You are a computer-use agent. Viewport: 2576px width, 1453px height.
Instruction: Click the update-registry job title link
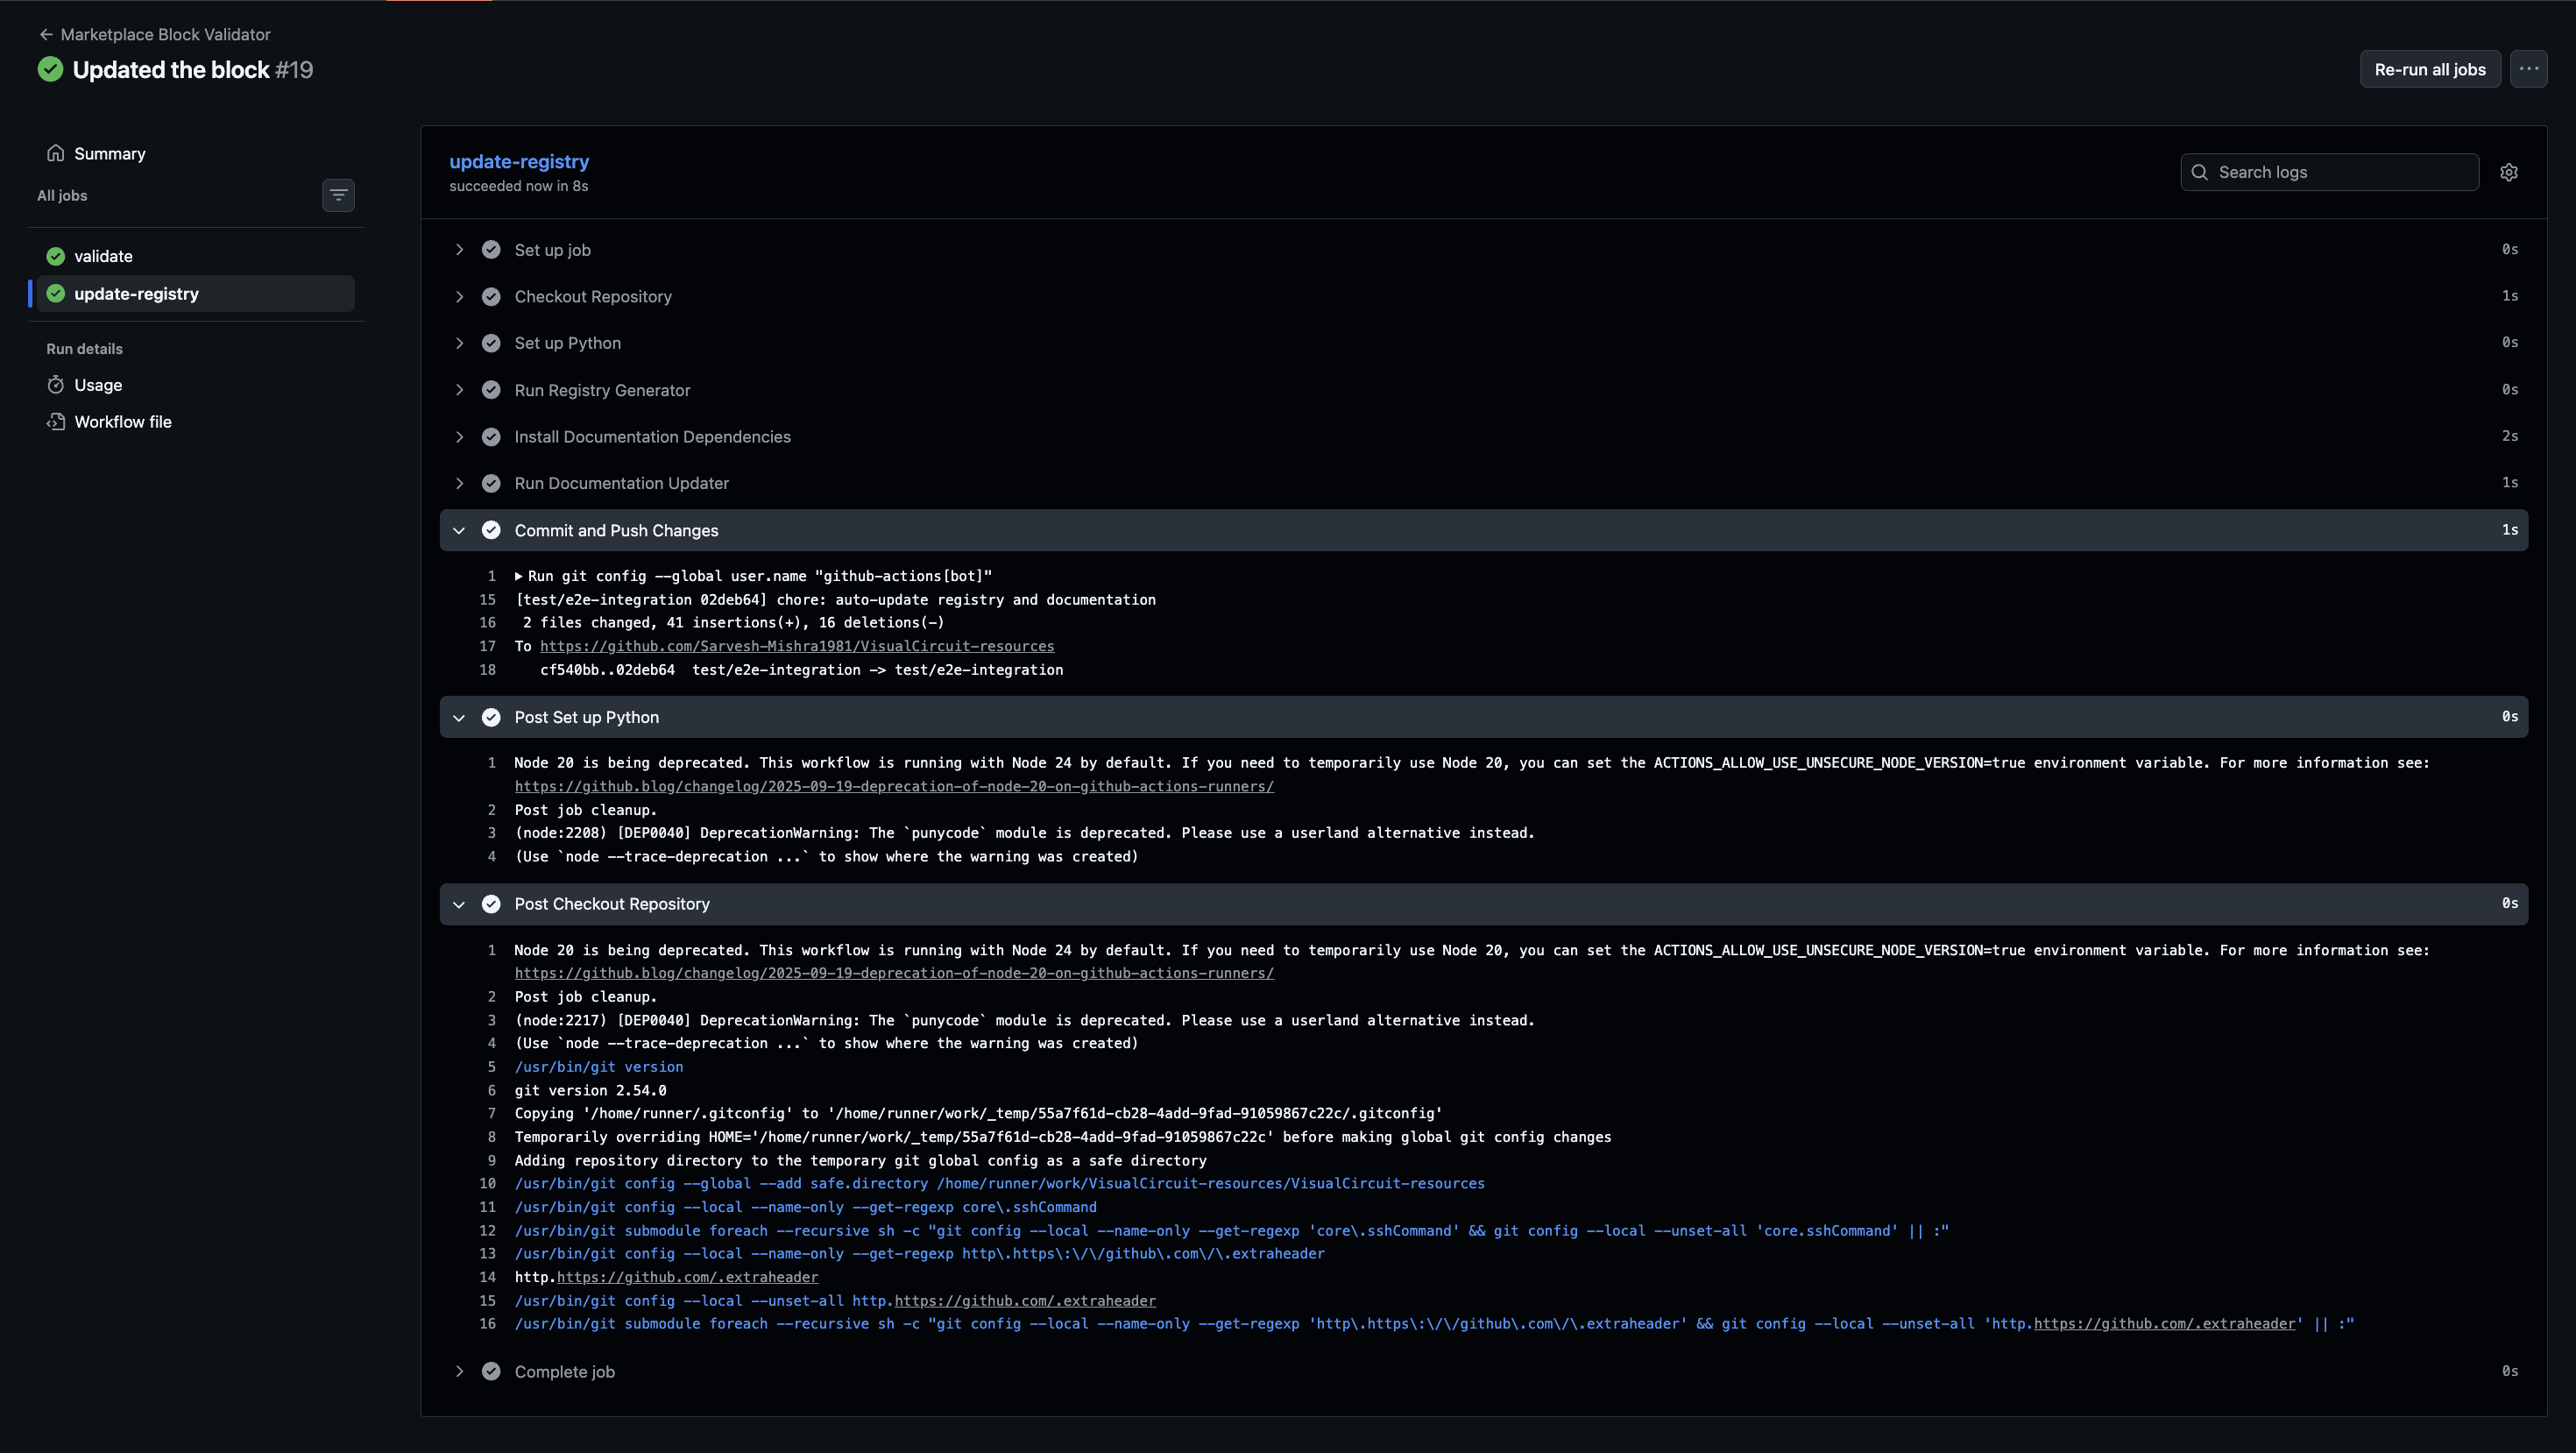(x=519, y=161)
